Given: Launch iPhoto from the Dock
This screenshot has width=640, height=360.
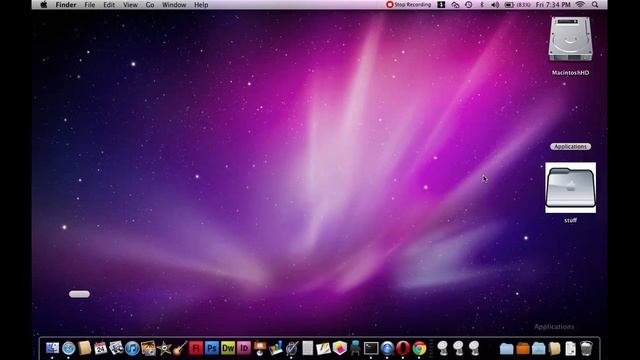Looking at the screenshot, I should point(148,348).
